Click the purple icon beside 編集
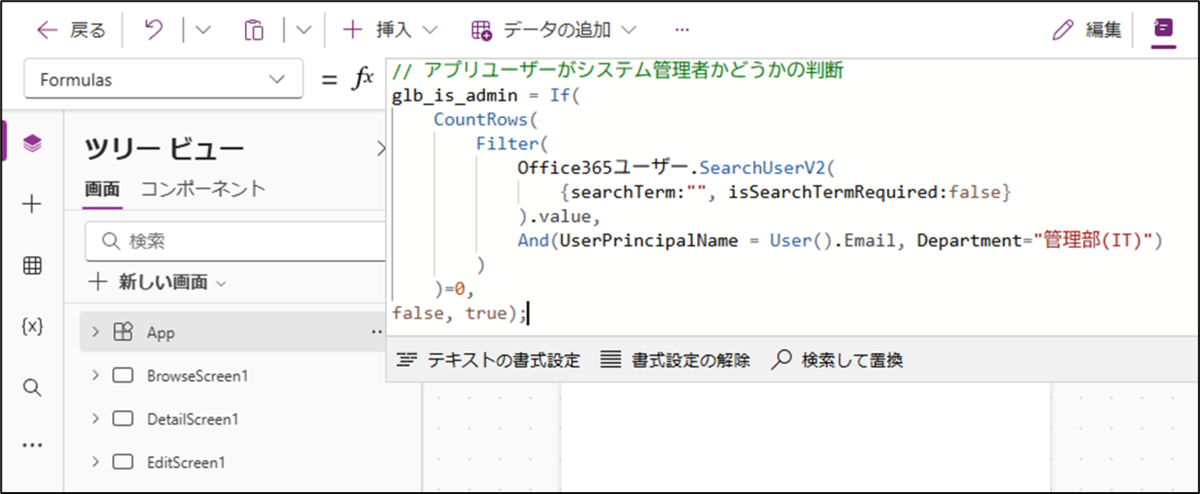 click(x=1162, y=29)
